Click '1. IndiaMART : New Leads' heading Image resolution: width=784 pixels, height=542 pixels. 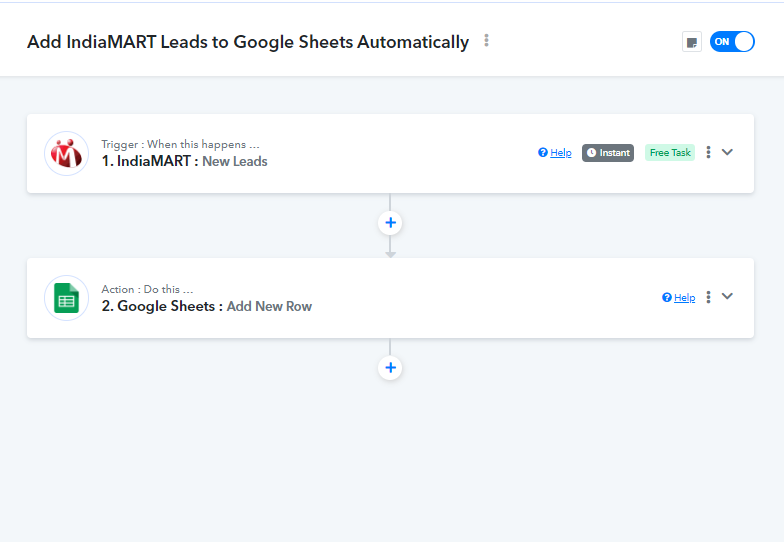(184, 162)
